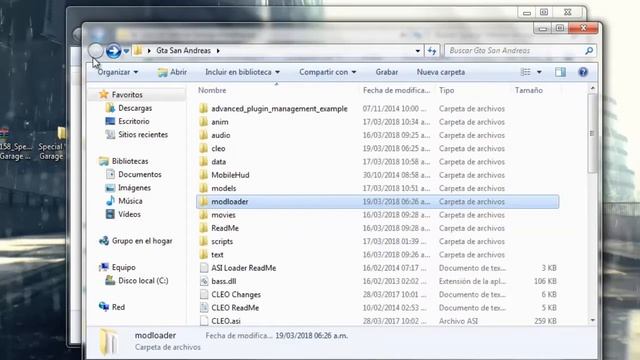Image resolution: width=640 pixels, height=360 pixels.
Task: Open Escritorio in the sidebar
Action: [x=133, y=121]
